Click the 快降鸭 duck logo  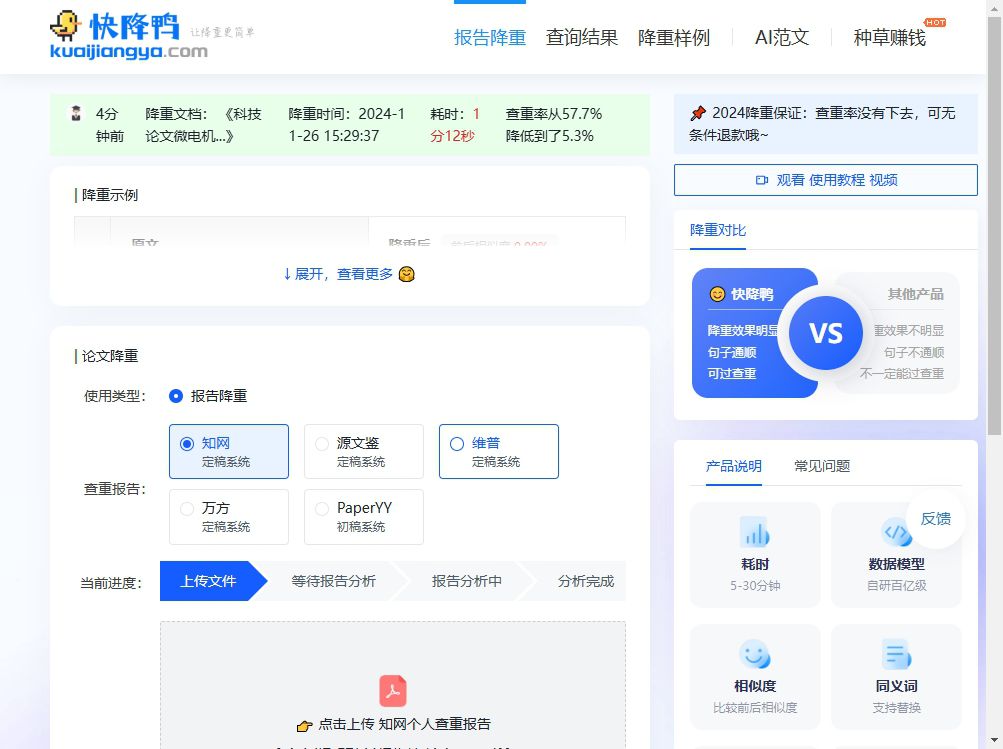pyautogui.click(x=66, y=26)
